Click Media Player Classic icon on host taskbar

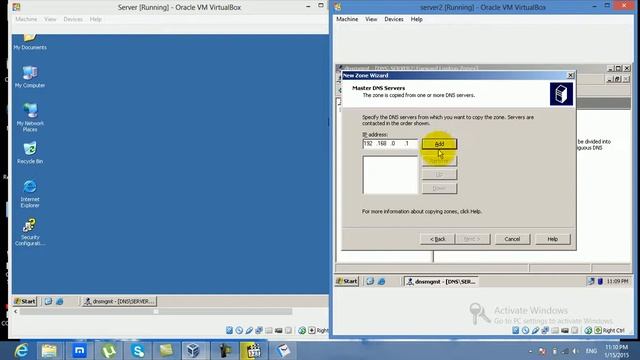(253, 351)
